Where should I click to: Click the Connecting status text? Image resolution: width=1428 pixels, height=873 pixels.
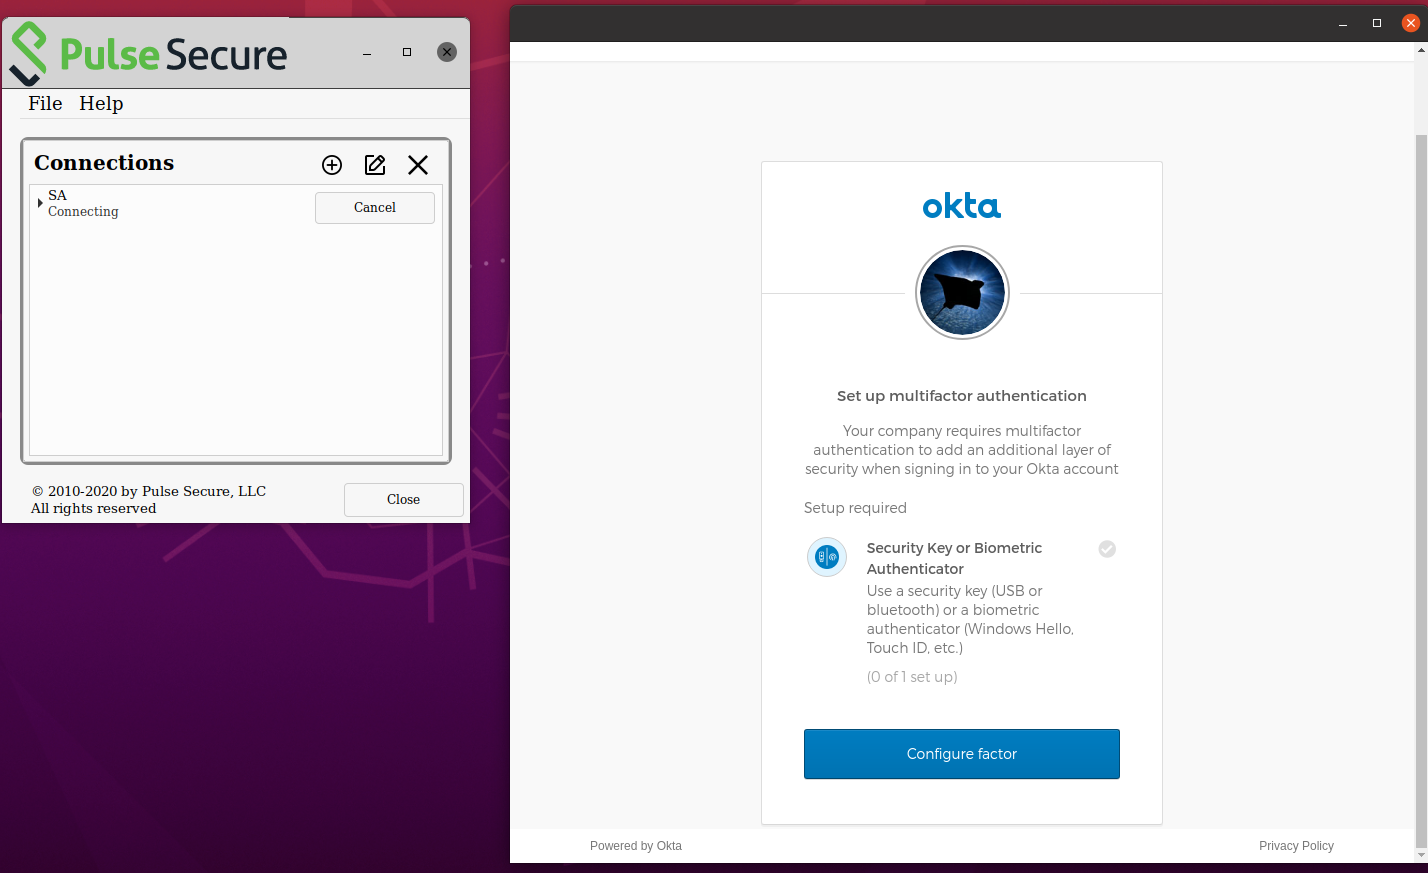[x=83, y=212]
